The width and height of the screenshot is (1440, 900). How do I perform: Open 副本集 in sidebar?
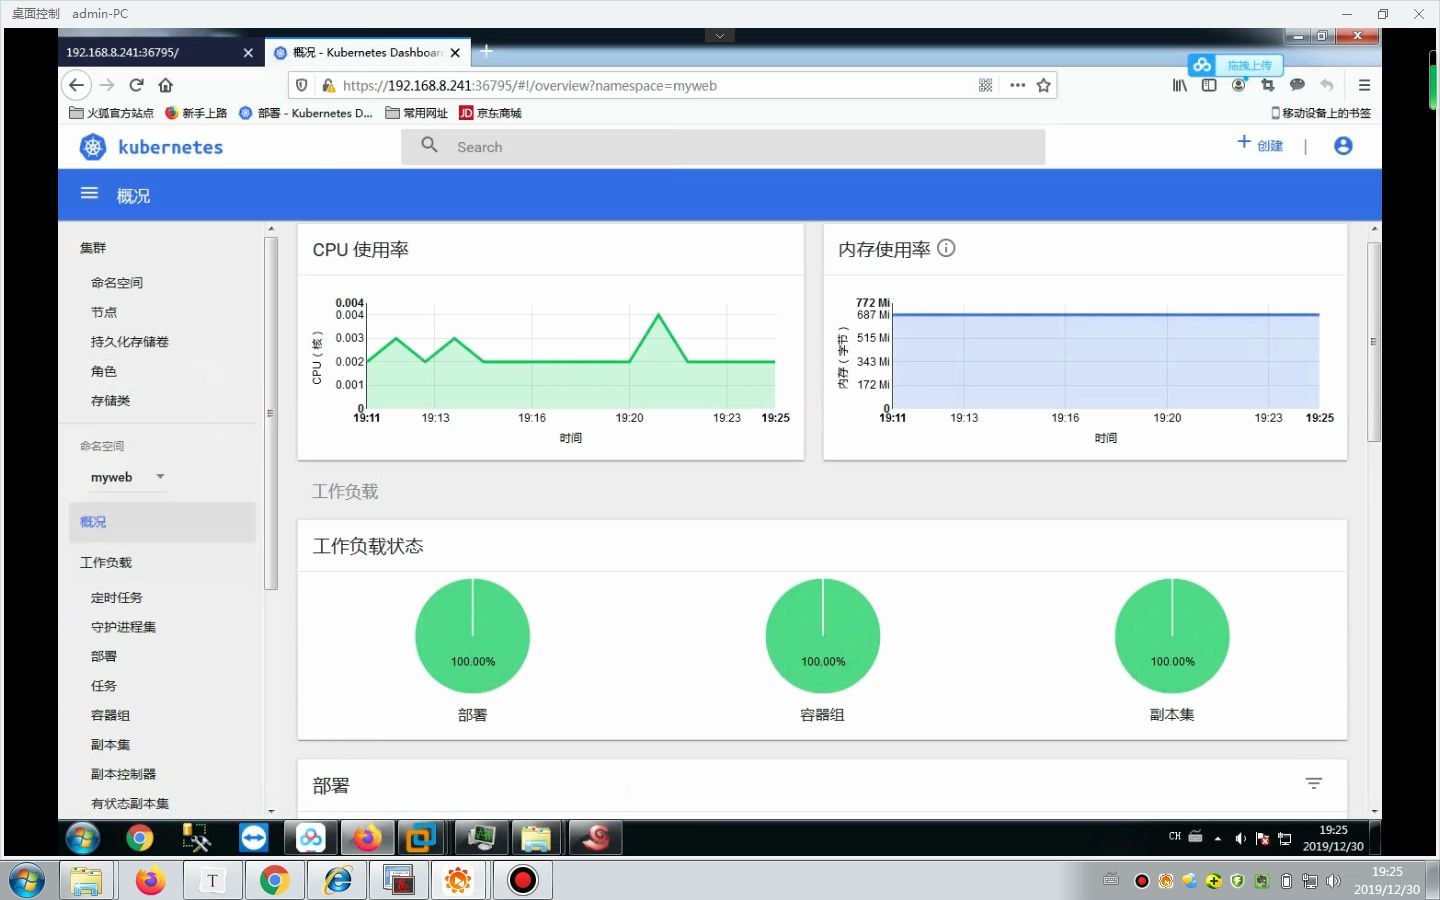[111, 745]
